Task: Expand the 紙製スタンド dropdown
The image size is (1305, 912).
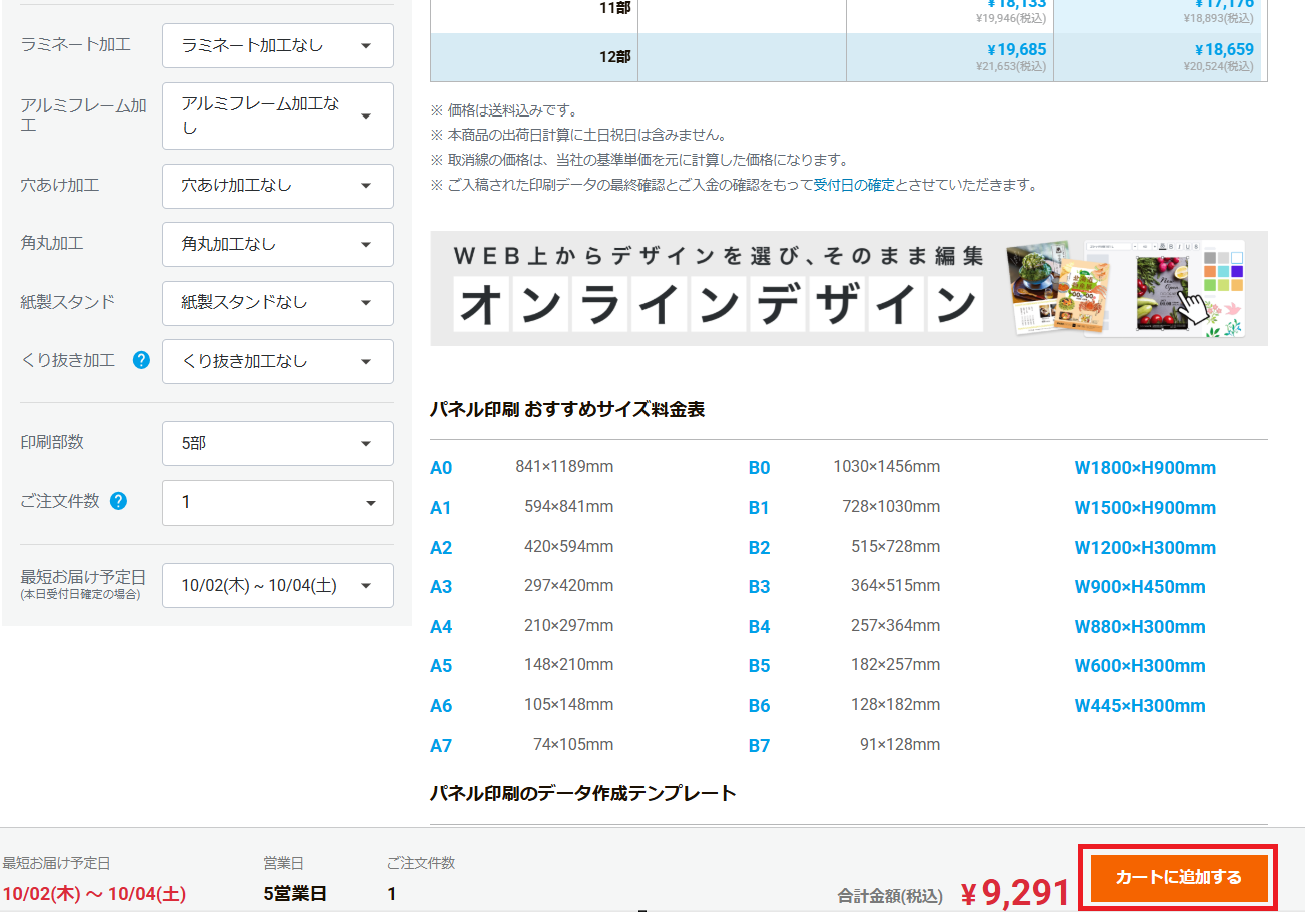Action: point(277,303)
